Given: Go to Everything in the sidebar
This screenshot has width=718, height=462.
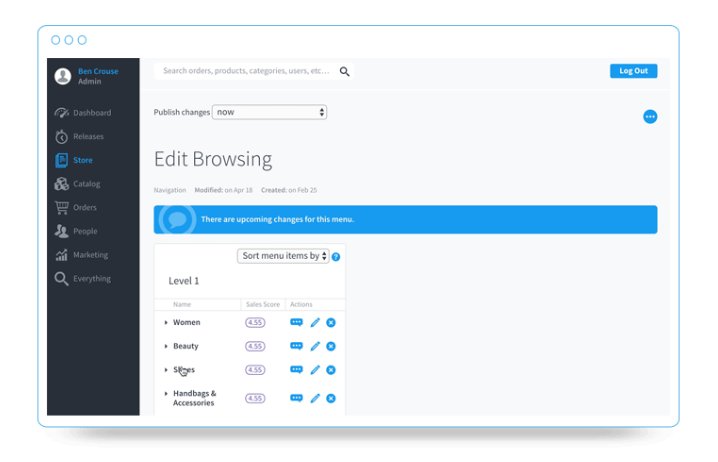Looking at the screenshot, I should [x=92, y=278].
